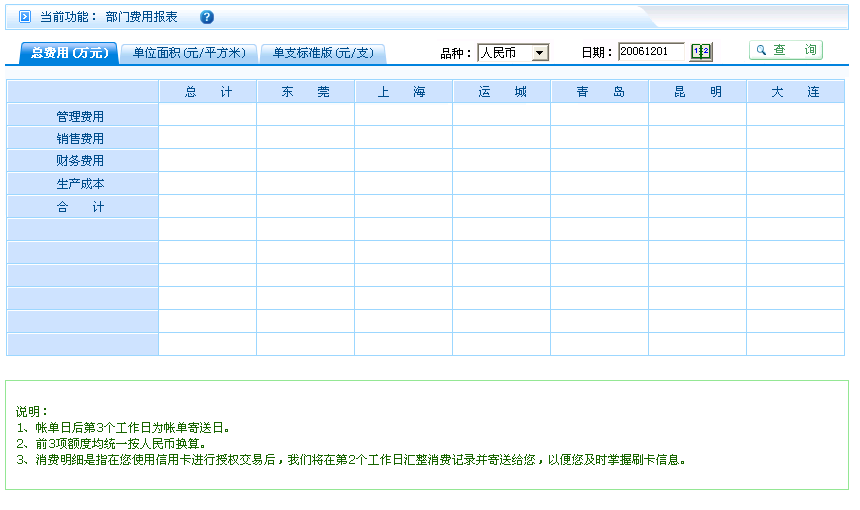860x510 pixels.
Task: Switch to the 总费用(万元) tab
Action: pos(69,53)
